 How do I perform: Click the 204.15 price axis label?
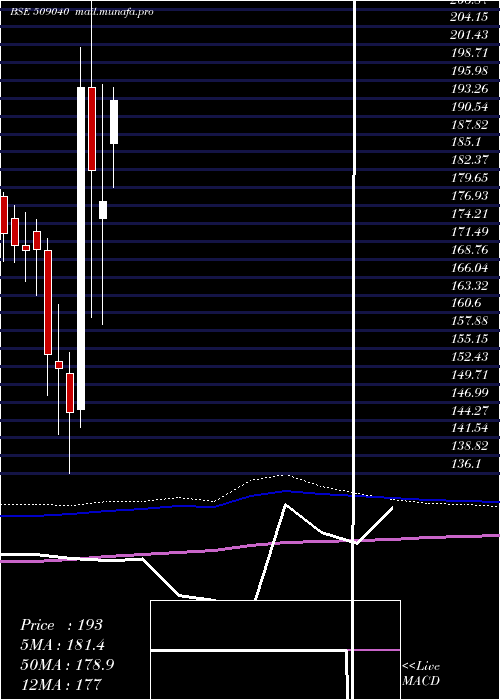point(469,17)
